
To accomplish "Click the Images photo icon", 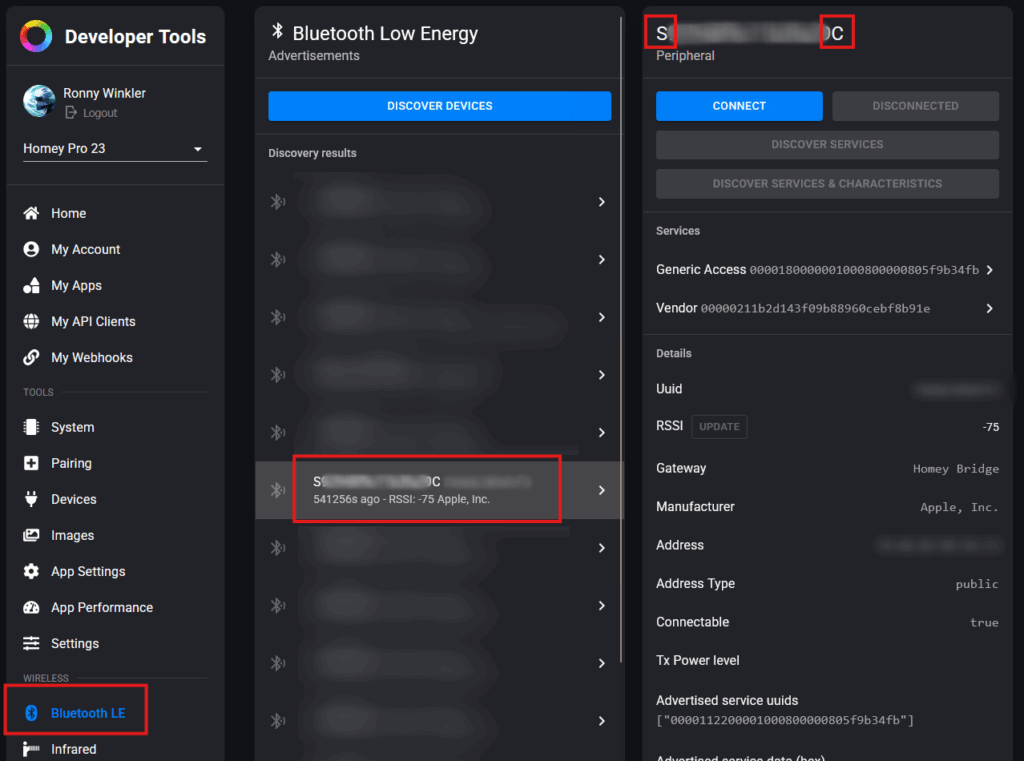I will coord(31,535).
